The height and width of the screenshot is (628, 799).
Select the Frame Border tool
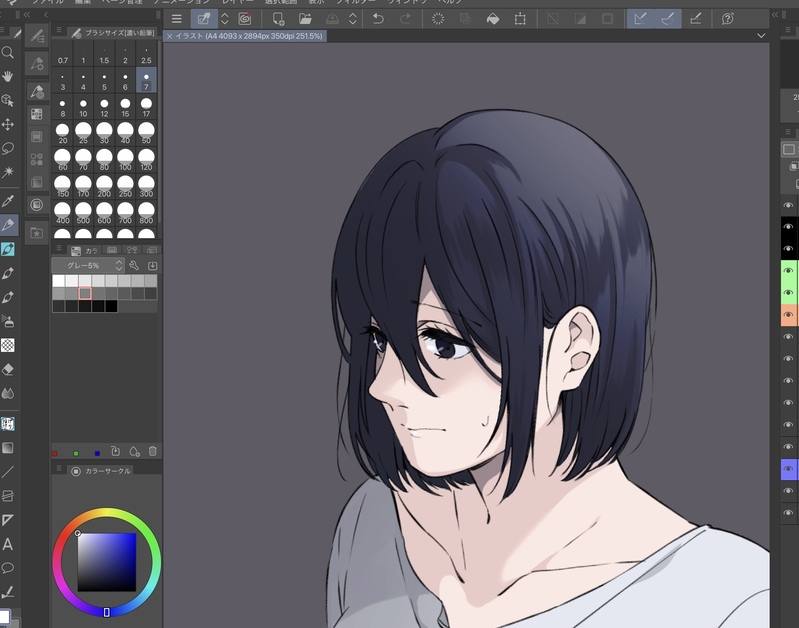click(x=8, y=495)
